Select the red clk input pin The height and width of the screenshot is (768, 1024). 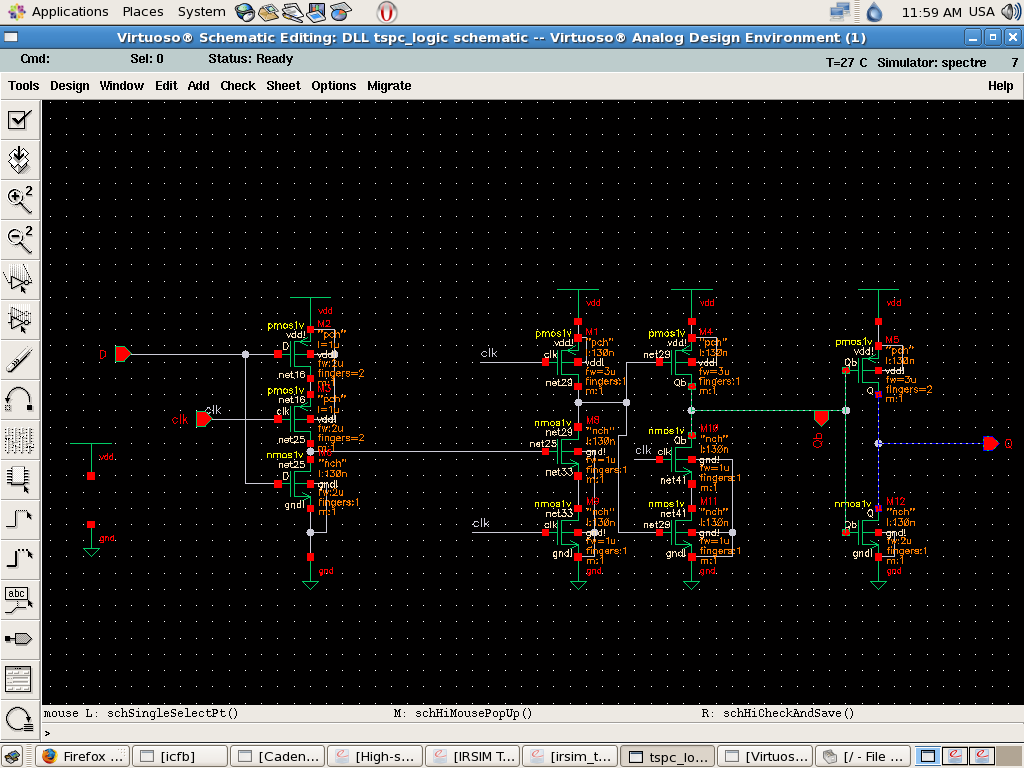204,419
